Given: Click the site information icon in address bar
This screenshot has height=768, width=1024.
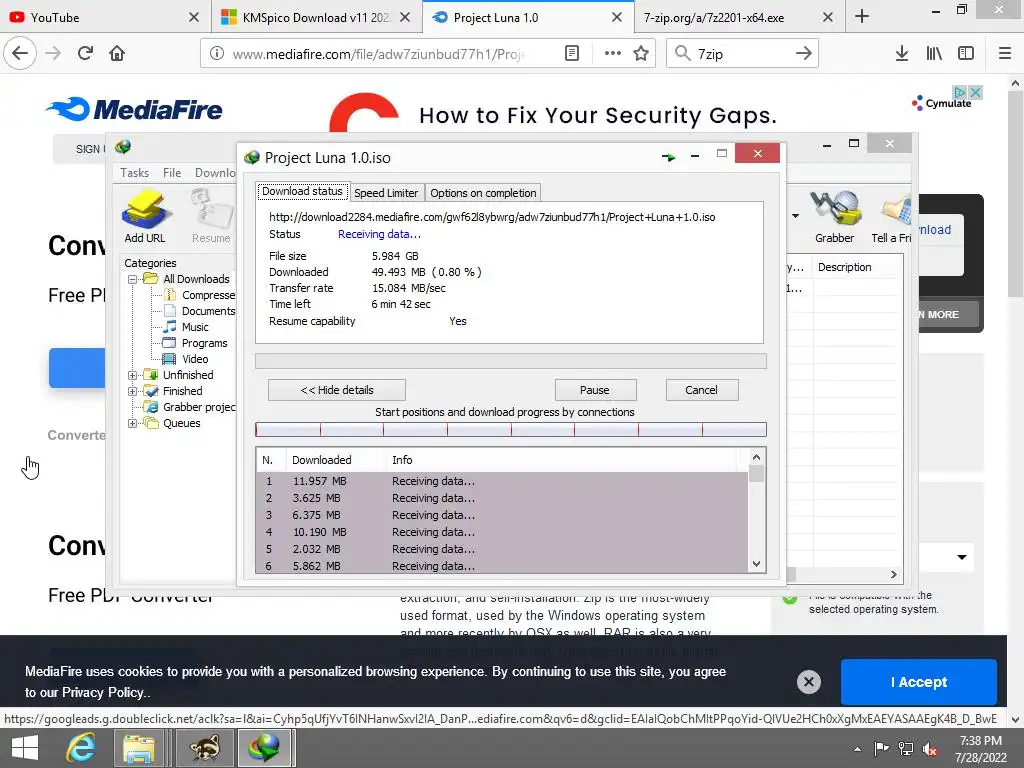Looking at the screenshot, I should pos(217,53).
